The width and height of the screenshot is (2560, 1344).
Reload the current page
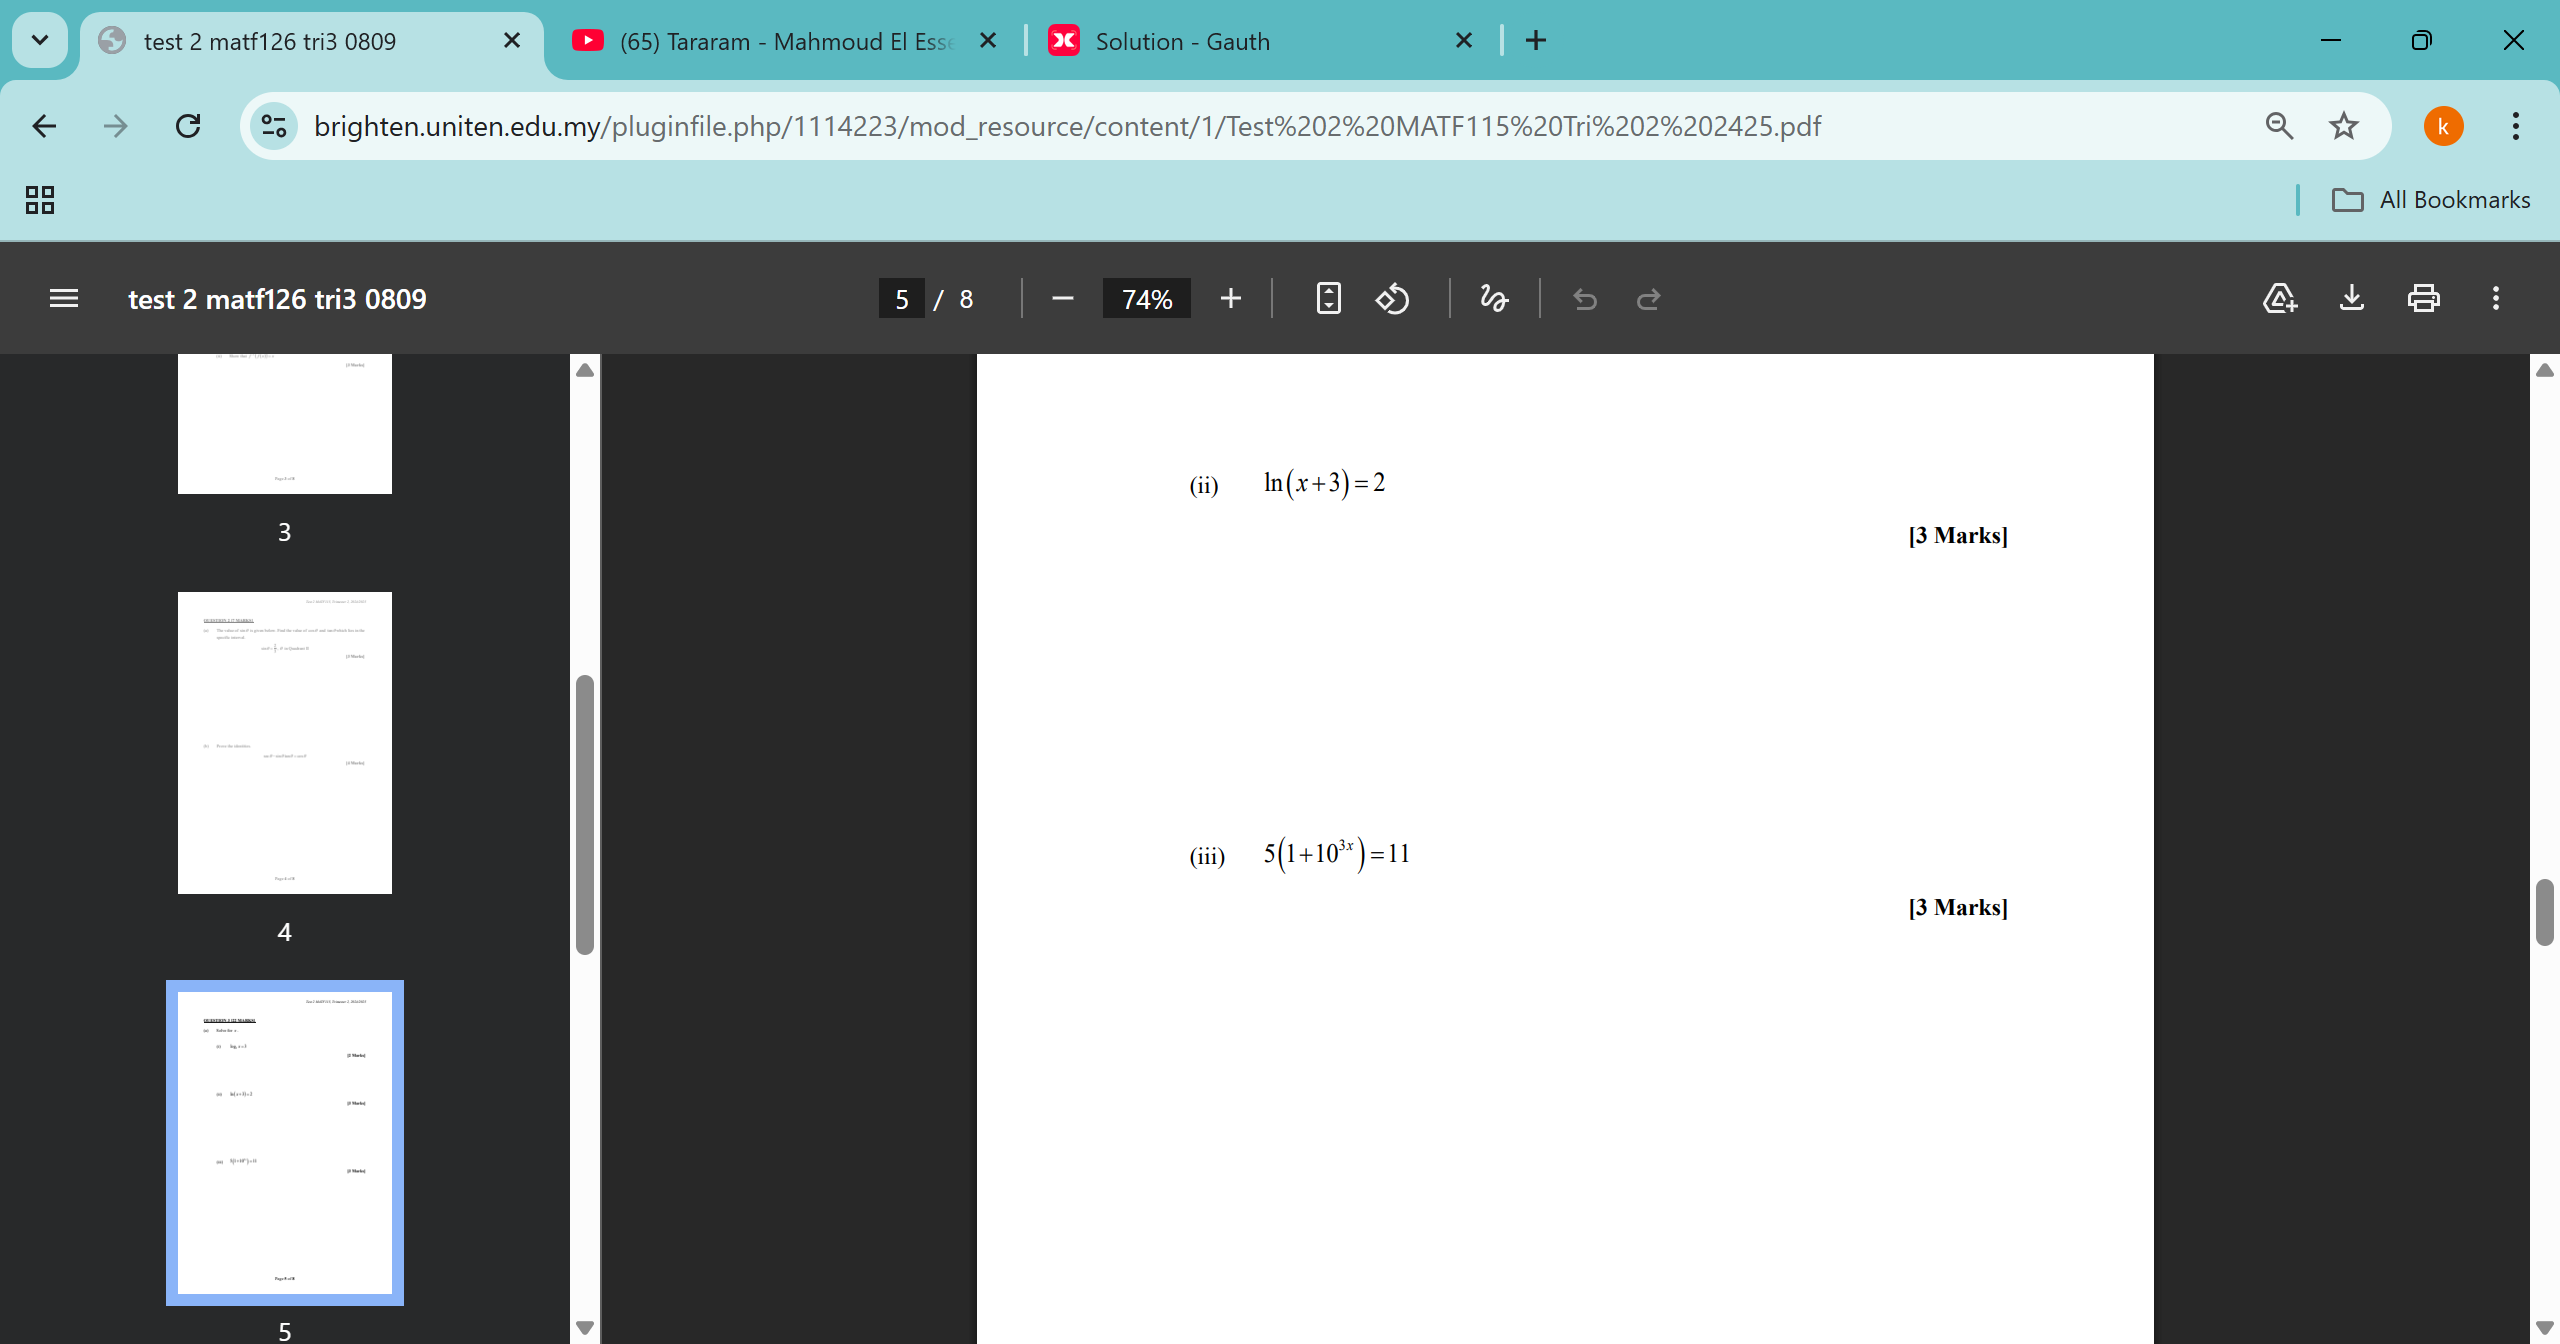pos(188,126)
